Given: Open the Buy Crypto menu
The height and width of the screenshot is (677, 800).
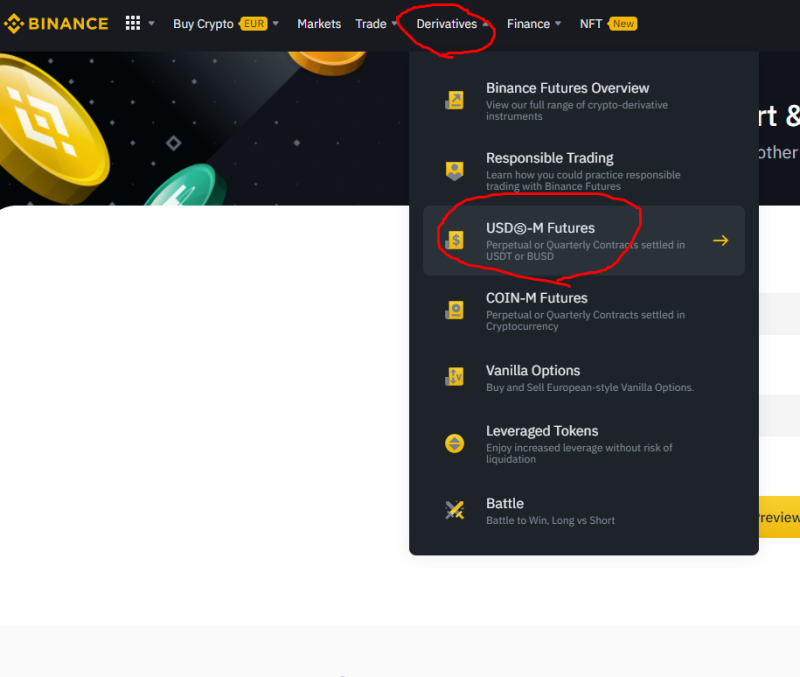Looking at the screenshot, I should (203, 24).
